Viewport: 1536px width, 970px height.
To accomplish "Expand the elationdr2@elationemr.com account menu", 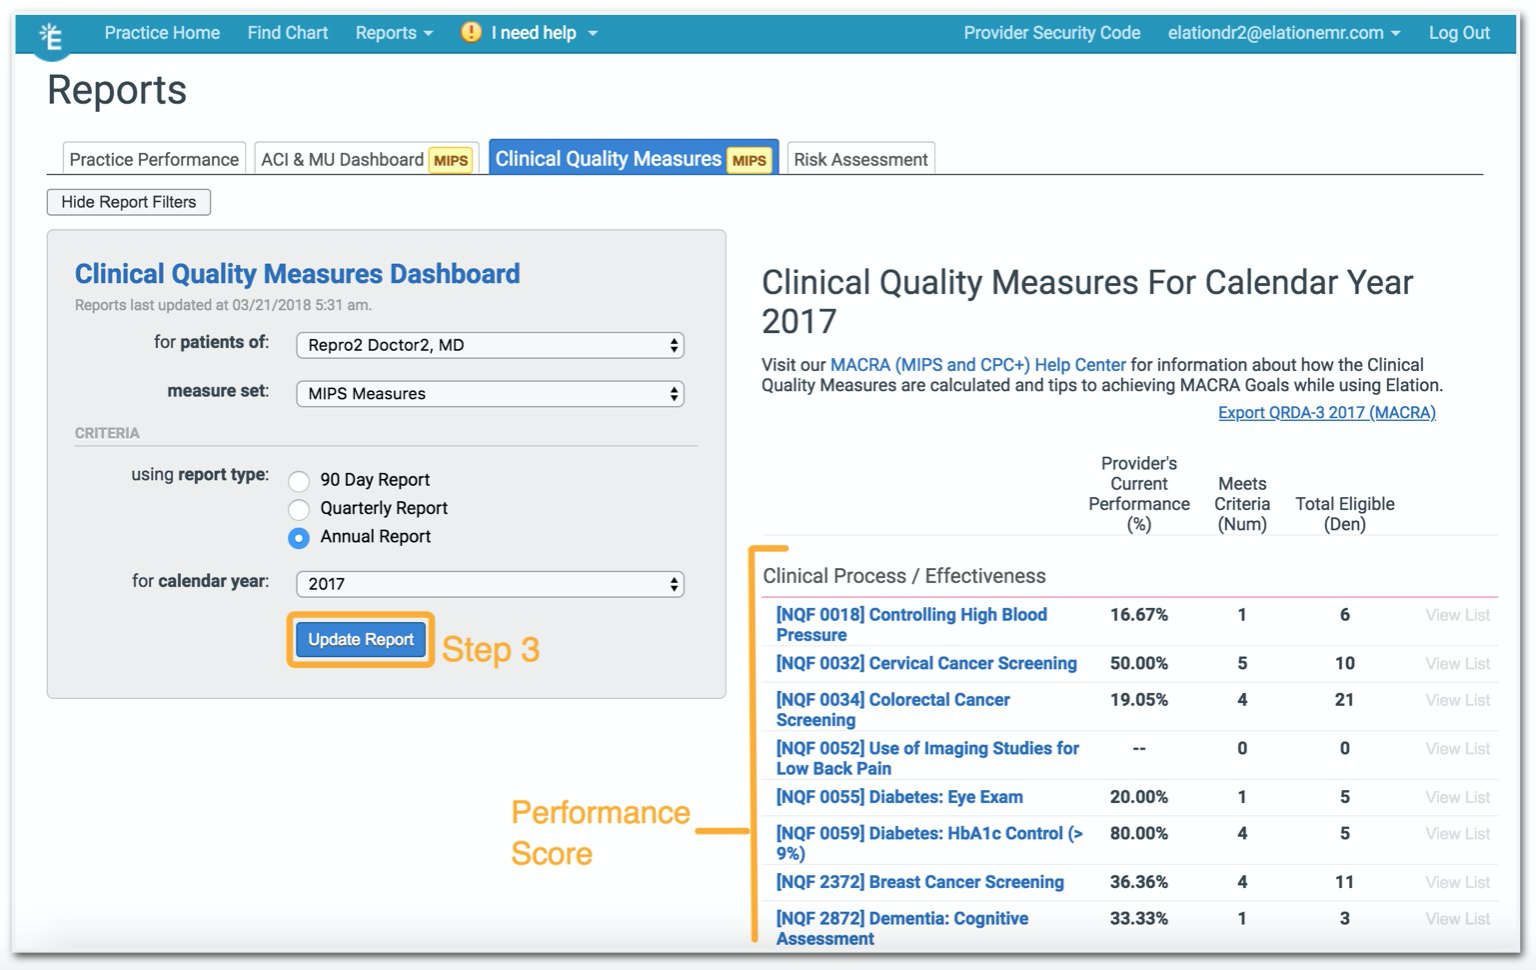I will [1283, 32].
